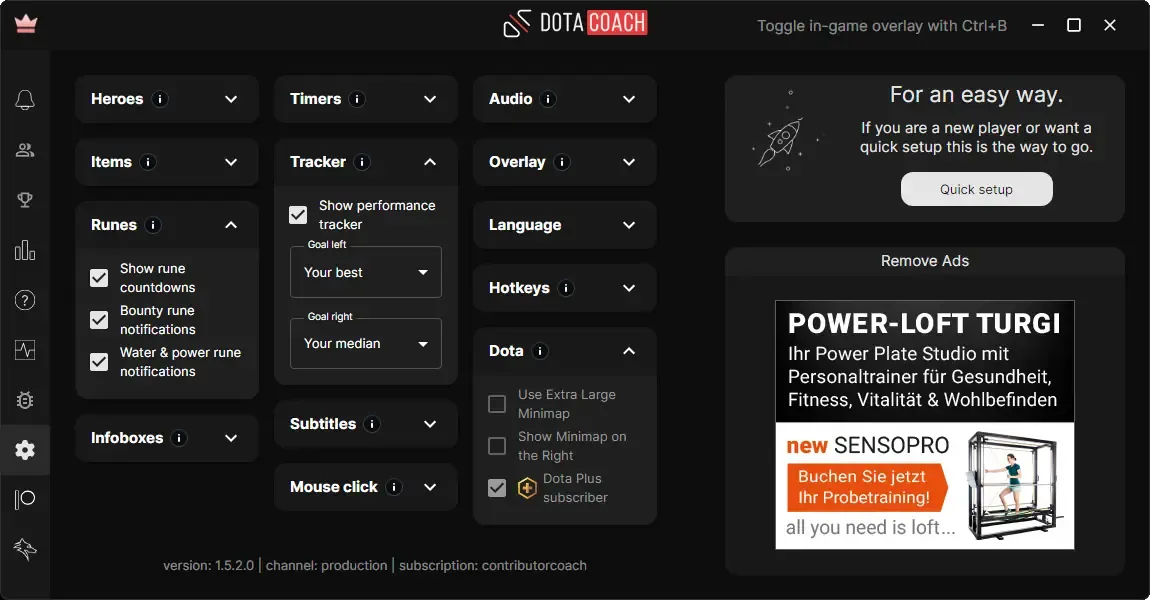The width and height of the screenshot is (1150, 600).
Task: Click the Power-Loft Turgi advertisement banner
Action: pos(925,425)
